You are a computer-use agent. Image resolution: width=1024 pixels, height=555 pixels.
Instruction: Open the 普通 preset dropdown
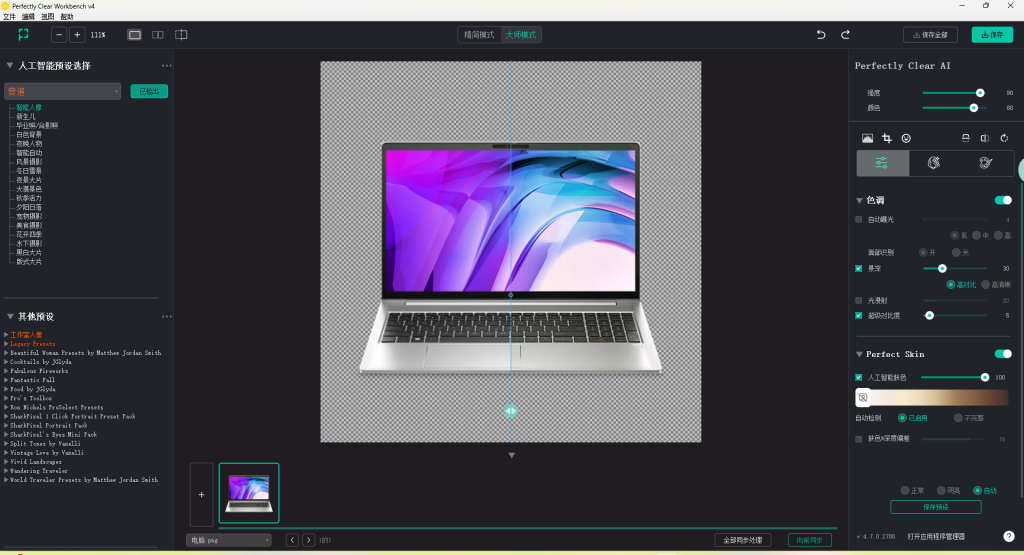coord(62,91)
